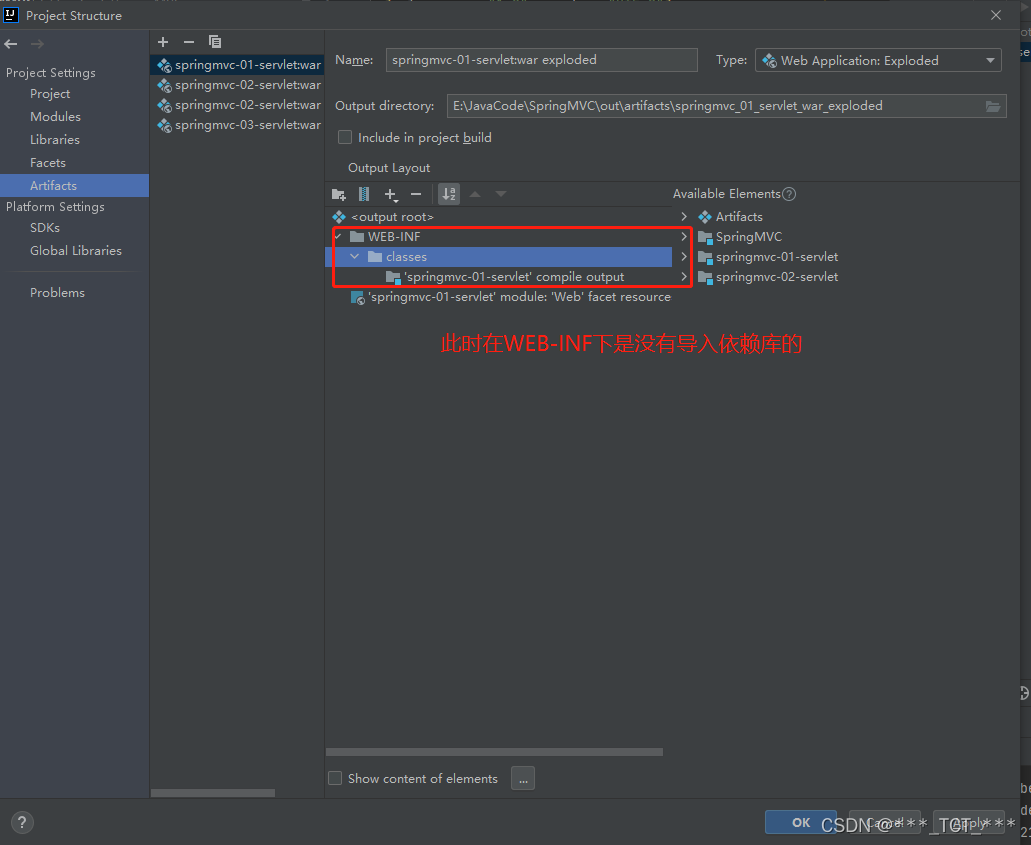Image resolution: width=1031 pixels, height=845 pixels.
Task: Open Facets settings page
Action: [47, 162]
